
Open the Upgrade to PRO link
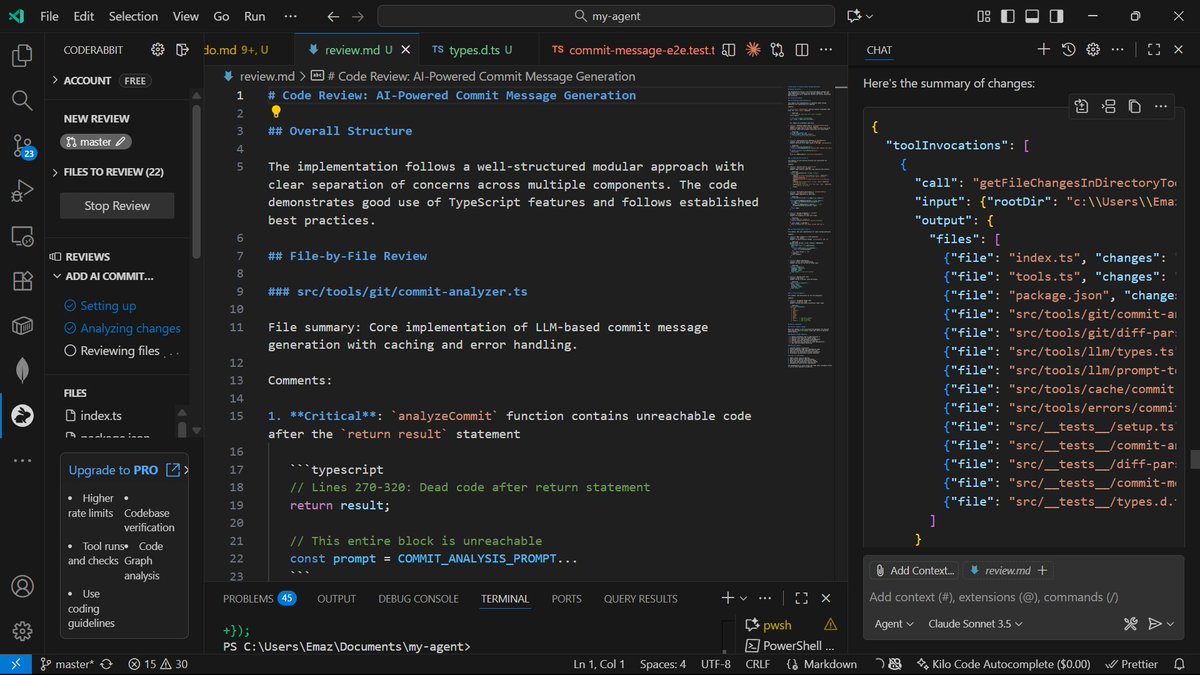[x=111, y=470]
